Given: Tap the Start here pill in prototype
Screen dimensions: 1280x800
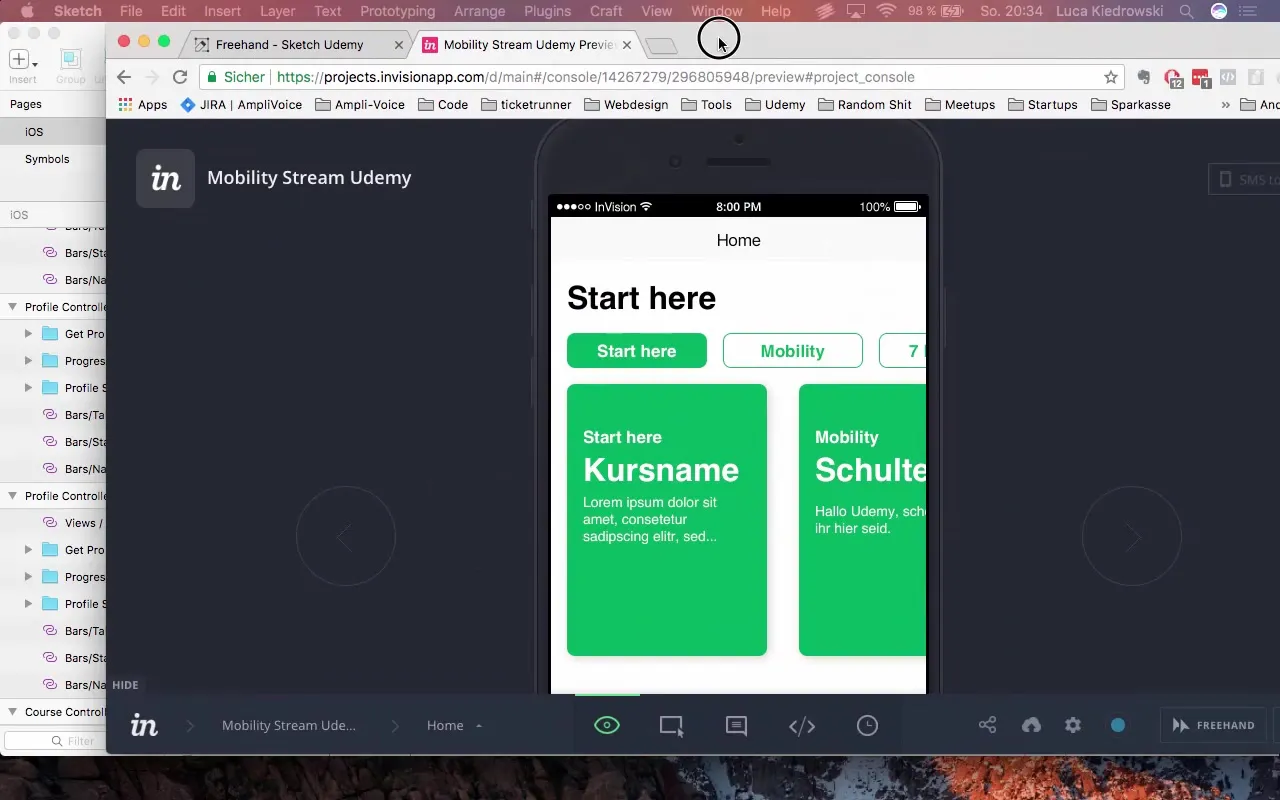Looking at the screenshot, I should tap(637, 351).
